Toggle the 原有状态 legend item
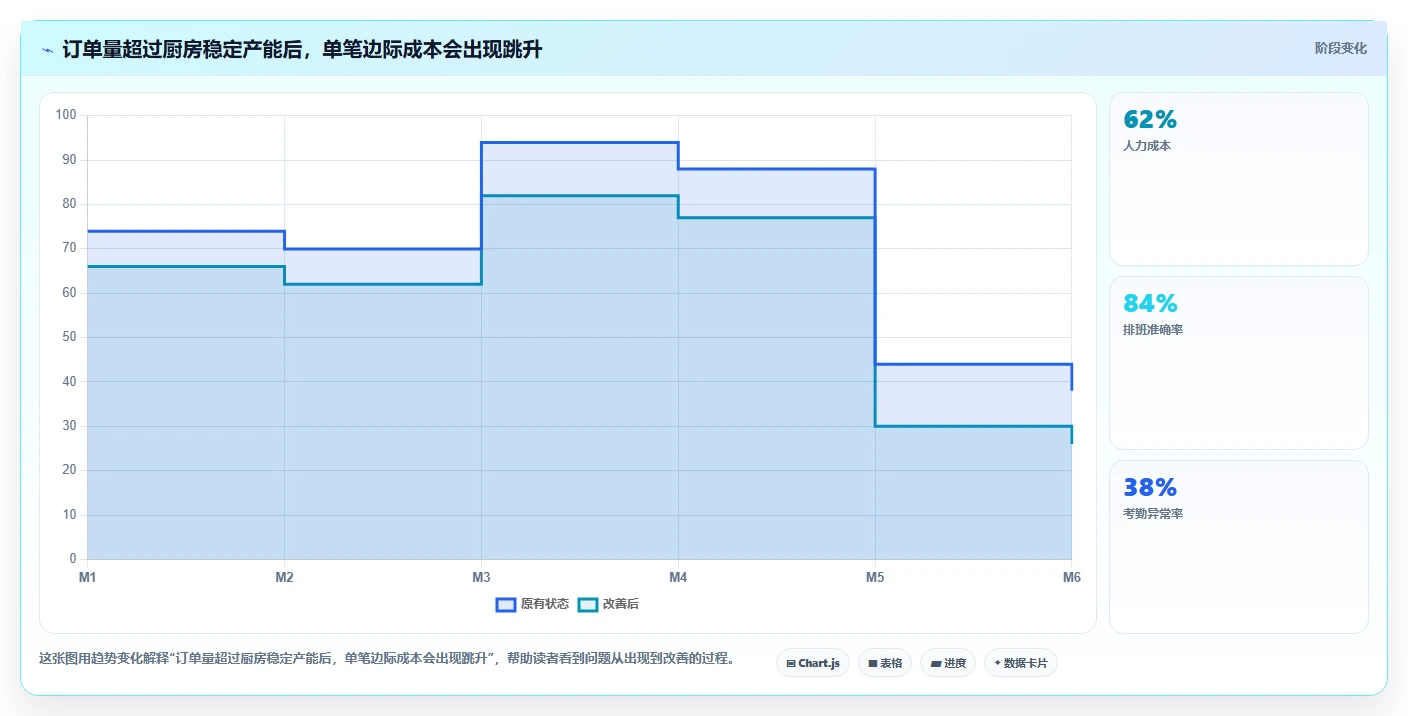The image size is (1408, 716). coord(533,604)
